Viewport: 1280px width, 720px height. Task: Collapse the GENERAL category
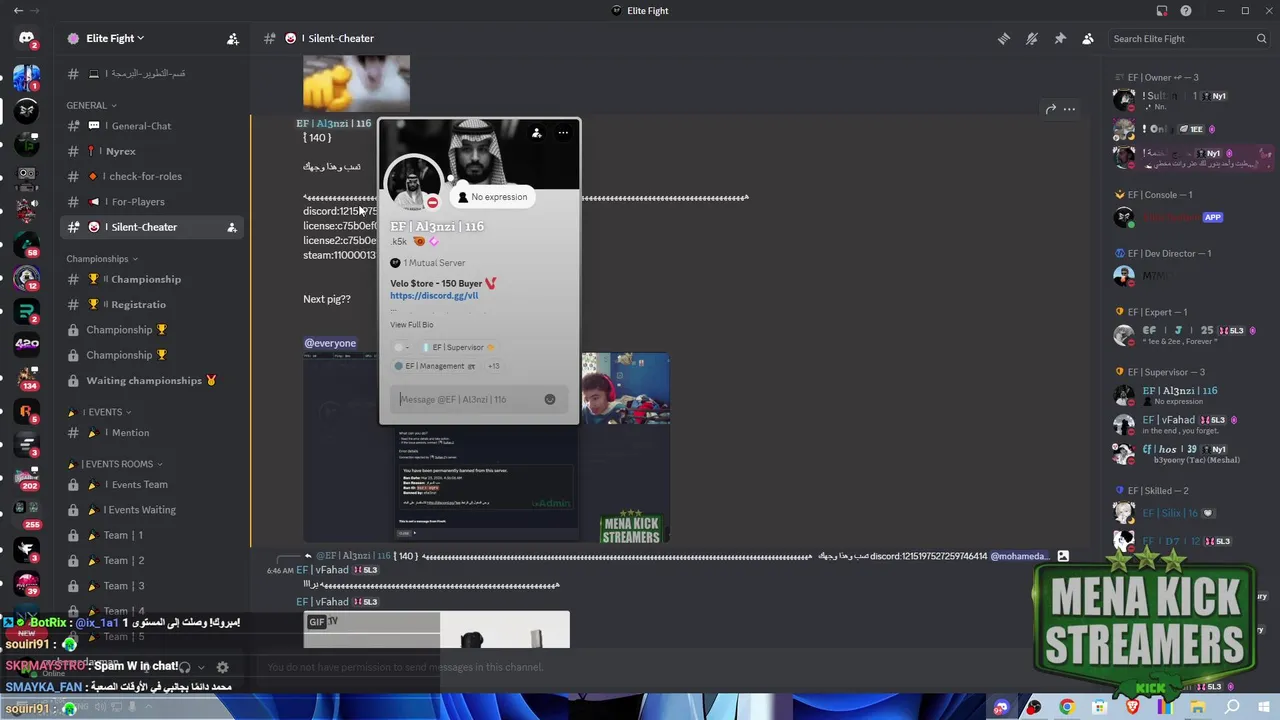click(x=91, y=105)
